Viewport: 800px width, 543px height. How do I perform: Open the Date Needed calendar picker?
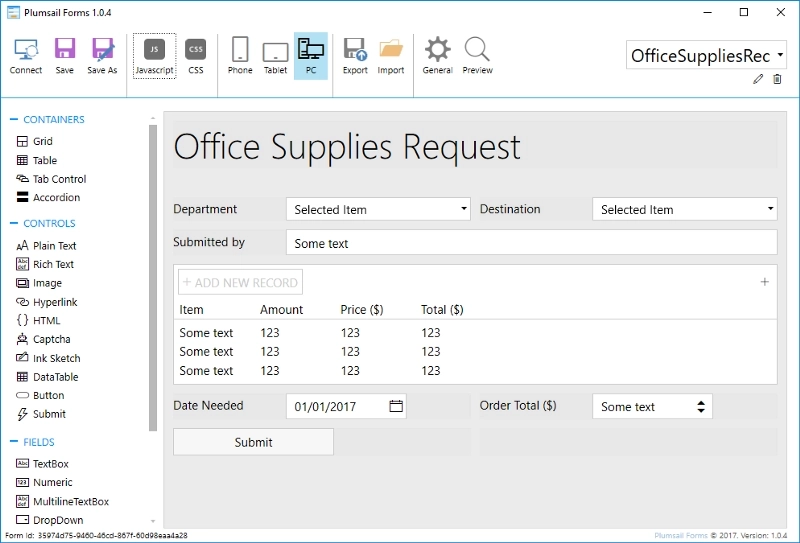point(396,406)
